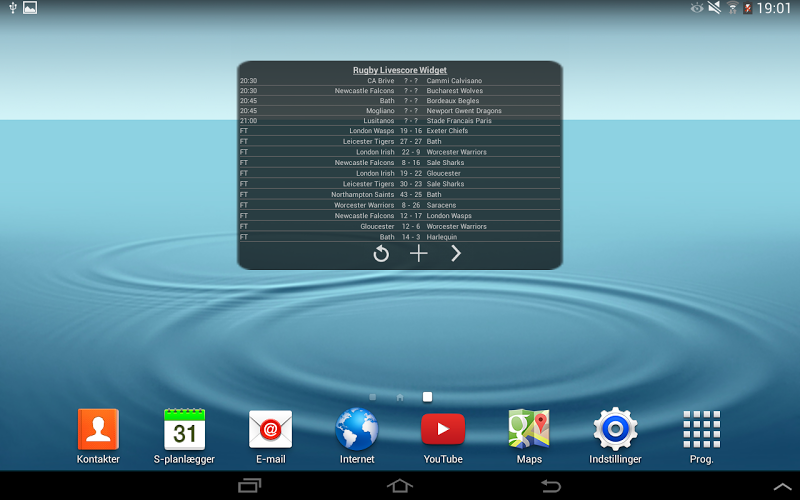800x500 pixels.
Task: Open the Internet browser
Action: (357, 436)
